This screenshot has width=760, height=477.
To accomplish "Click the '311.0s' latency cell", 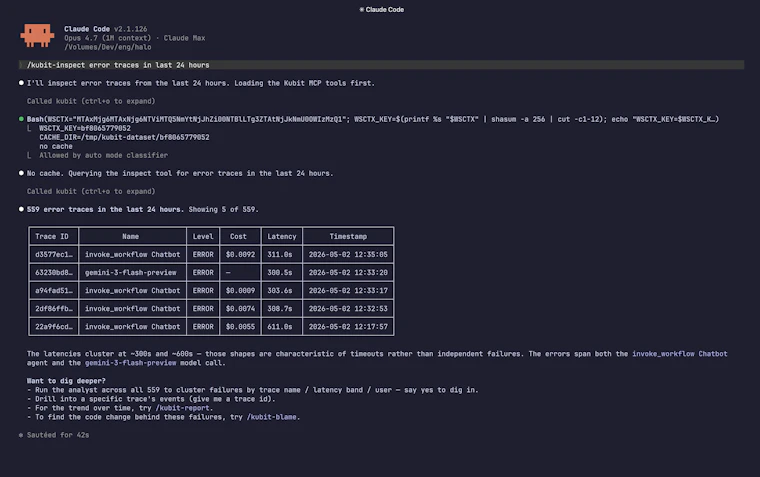I will pyautogui.click(x=280, y=254).
